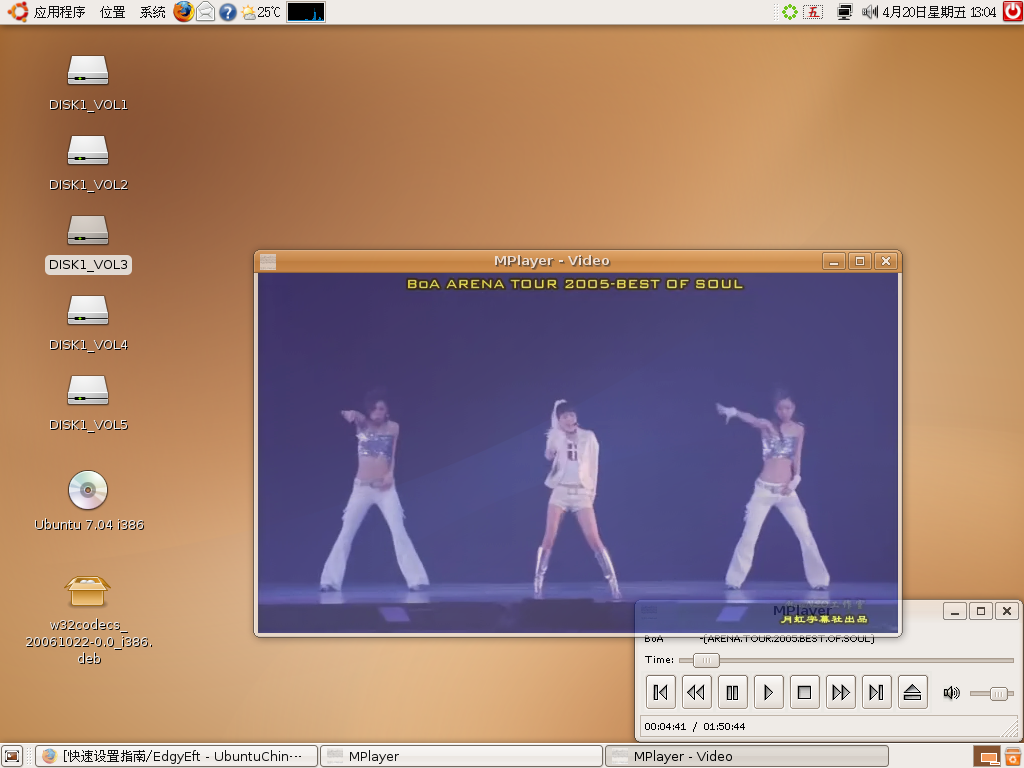Click the system monitor graph applet
1024x768 pixels.
click(x=306, y=12)
